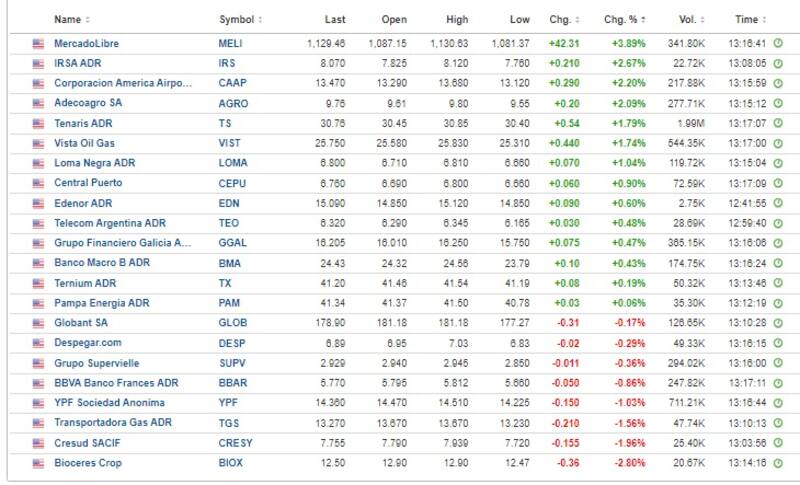The width and height of the screenshot is (800, 485).
Task: Open the Adecoagro SA stock link
Action: tap(89, 103)
